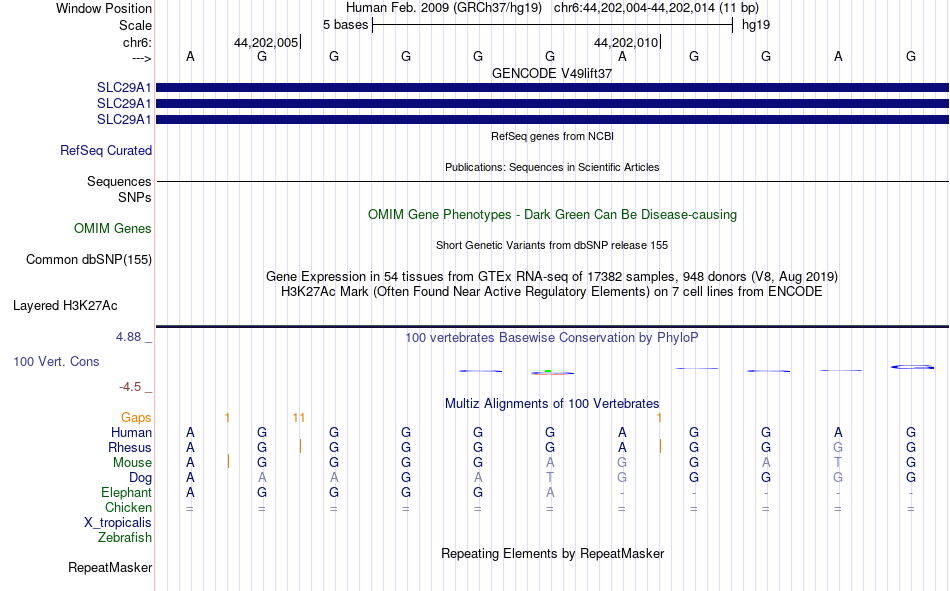
Task: Click the 44,202,005 coordinate marker
Action: click(266, 42)
